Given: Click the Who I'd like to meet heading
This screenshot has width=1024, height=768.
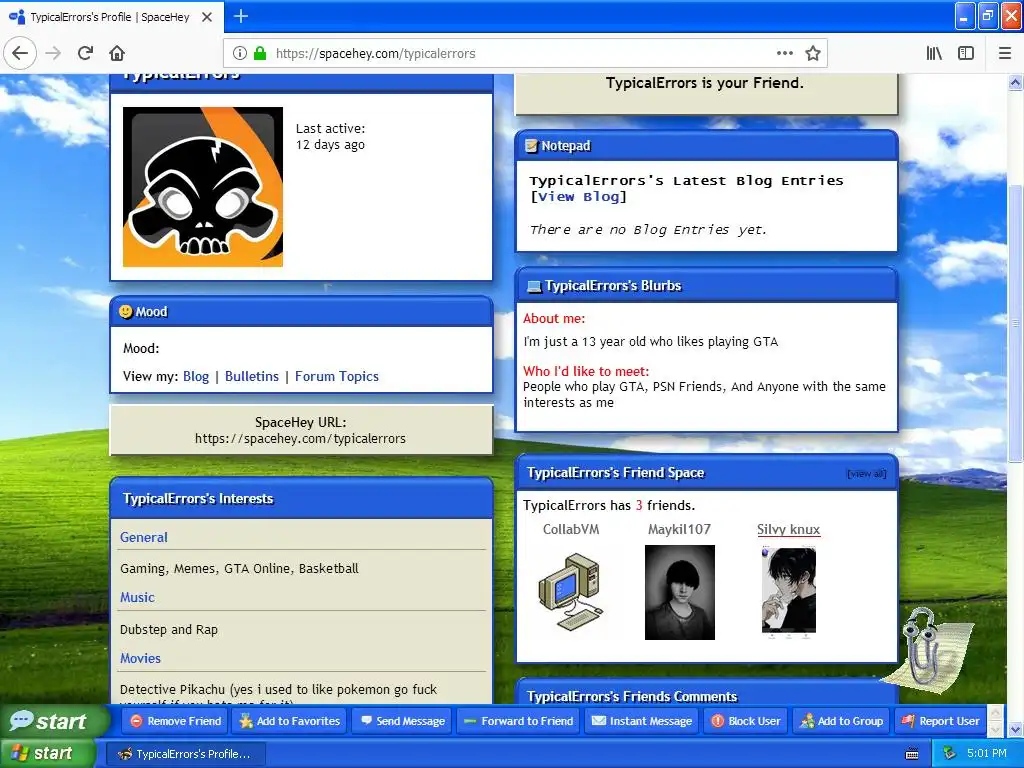Looking at the screenshot, I should point(586,371).
